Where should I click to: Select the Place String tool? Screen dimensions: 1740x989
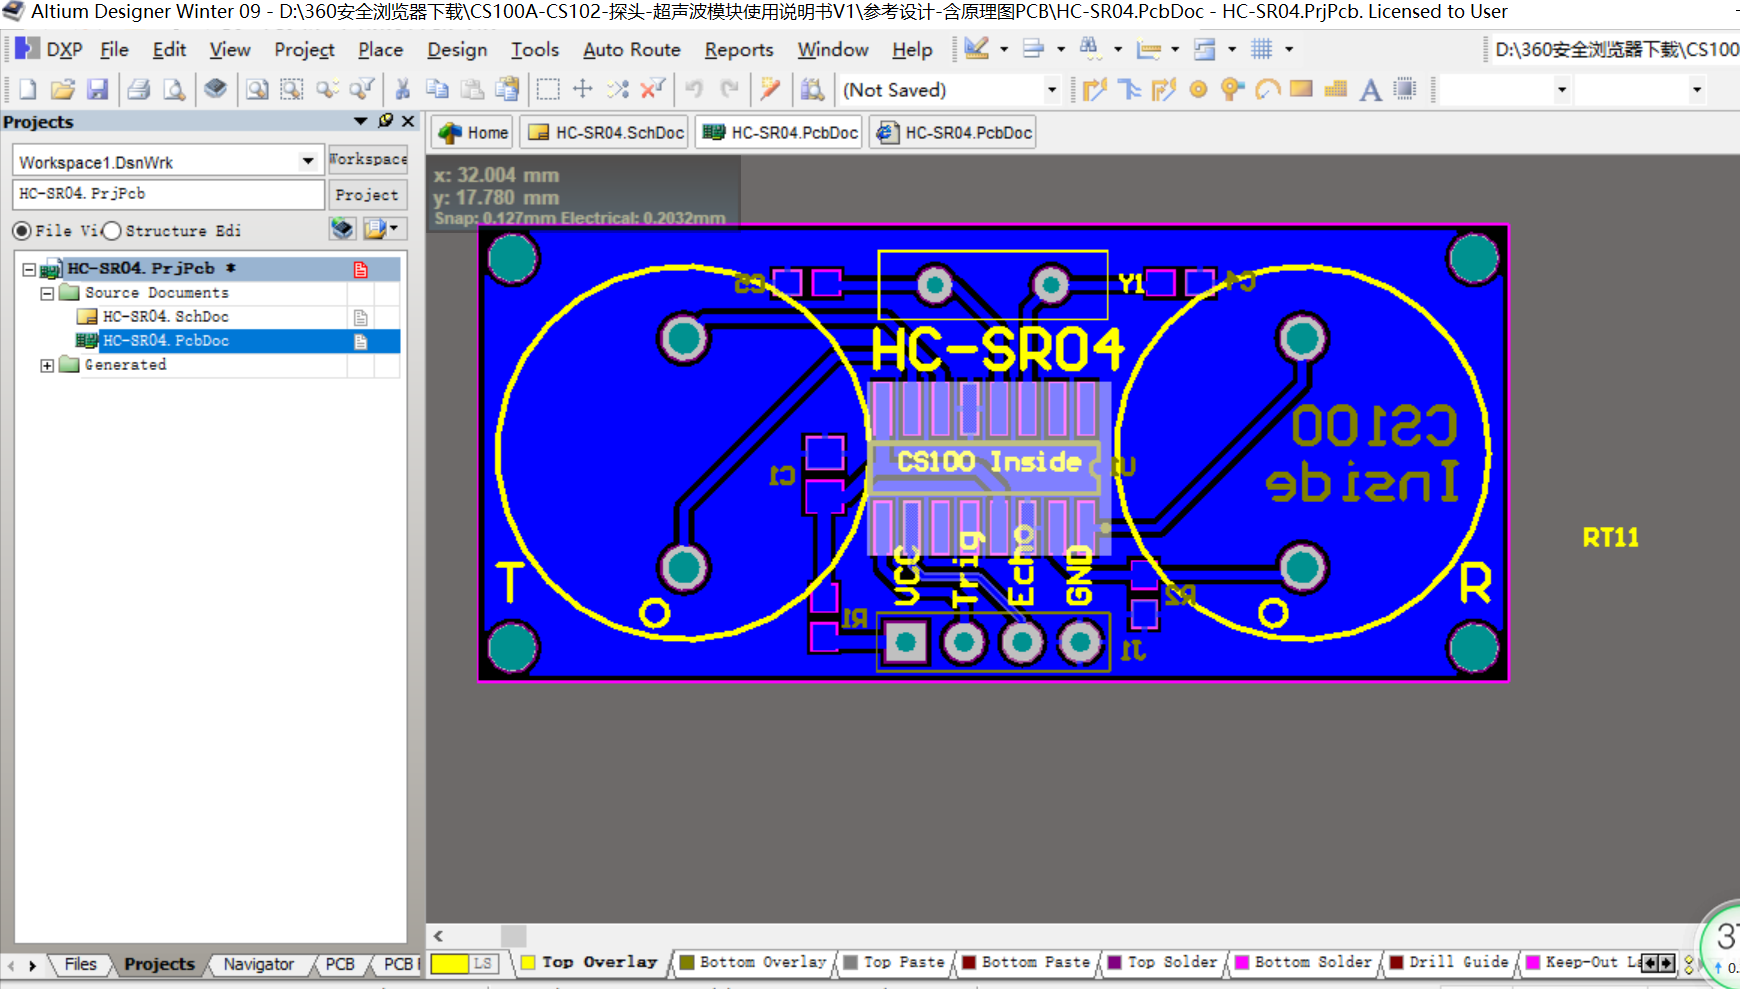pyautogui.click(x=1371, y=90)
